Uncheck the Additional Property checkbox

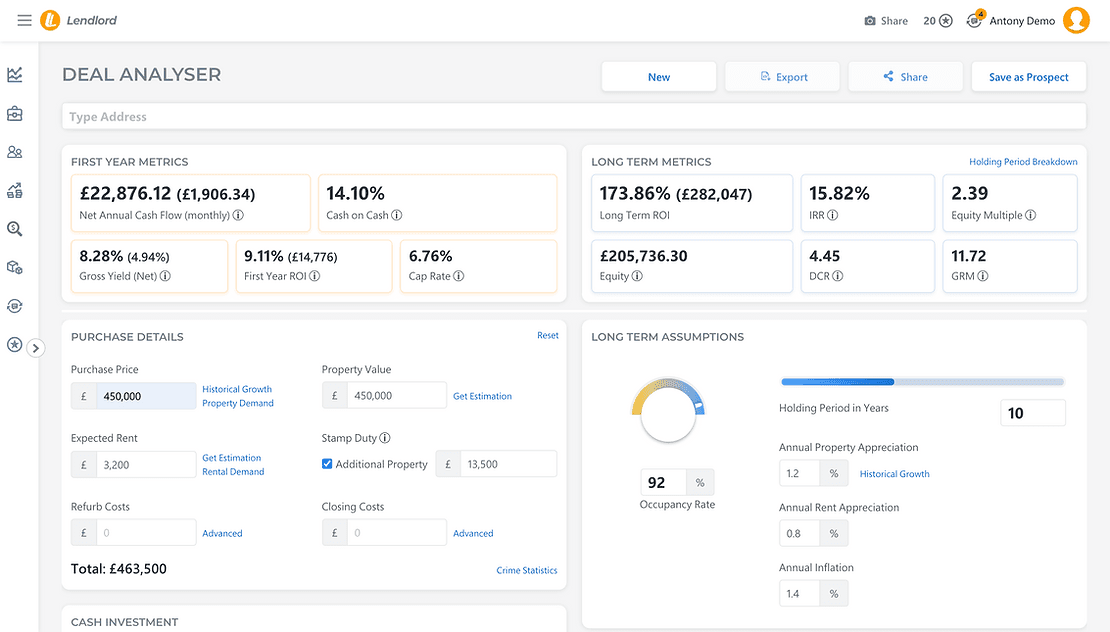[x=327, y=464]
